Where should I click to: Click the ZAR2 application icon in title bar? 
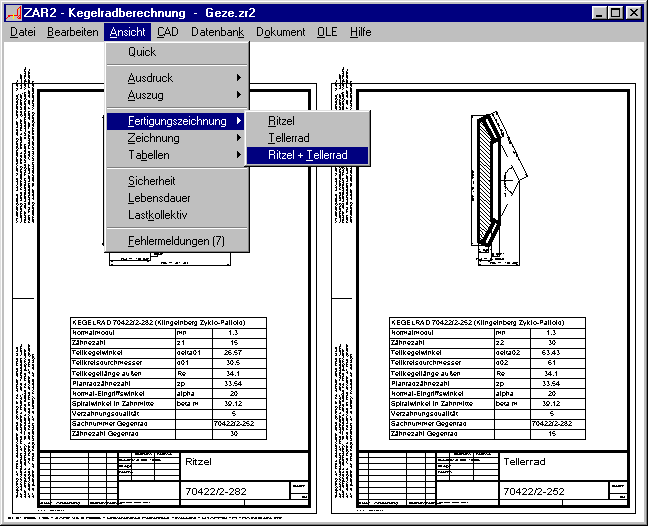point(12,12)
